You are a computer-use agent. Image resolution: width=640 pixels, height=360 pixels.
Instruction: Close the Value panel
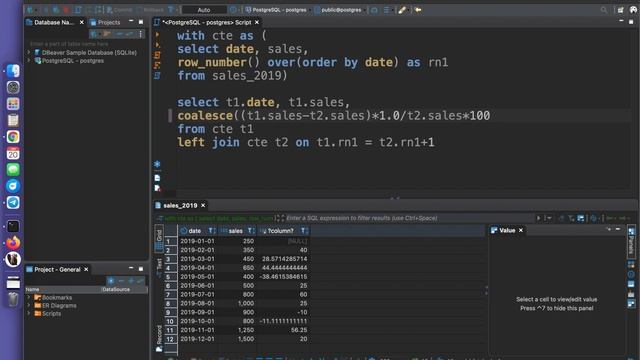521,230
